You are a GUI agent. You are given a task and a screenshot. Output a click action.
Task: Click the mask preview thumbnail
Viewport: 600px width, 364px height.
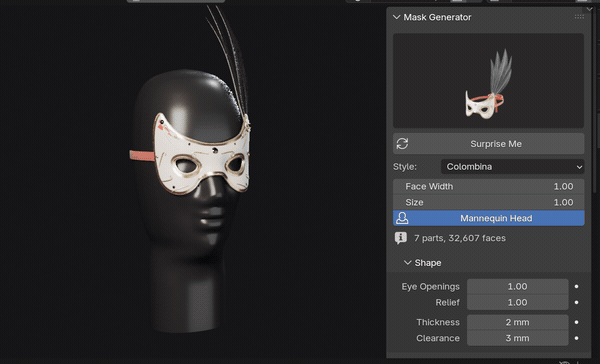(488, 80)
